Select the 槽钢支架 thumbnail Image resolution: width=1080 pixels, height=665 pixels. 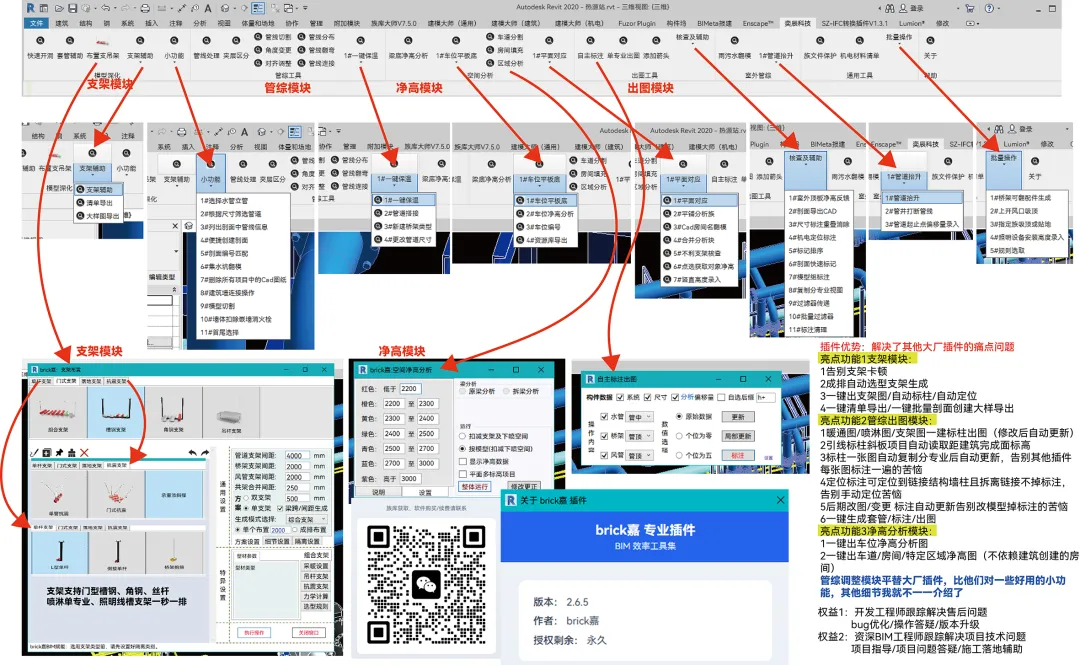(x=116, y=411)
